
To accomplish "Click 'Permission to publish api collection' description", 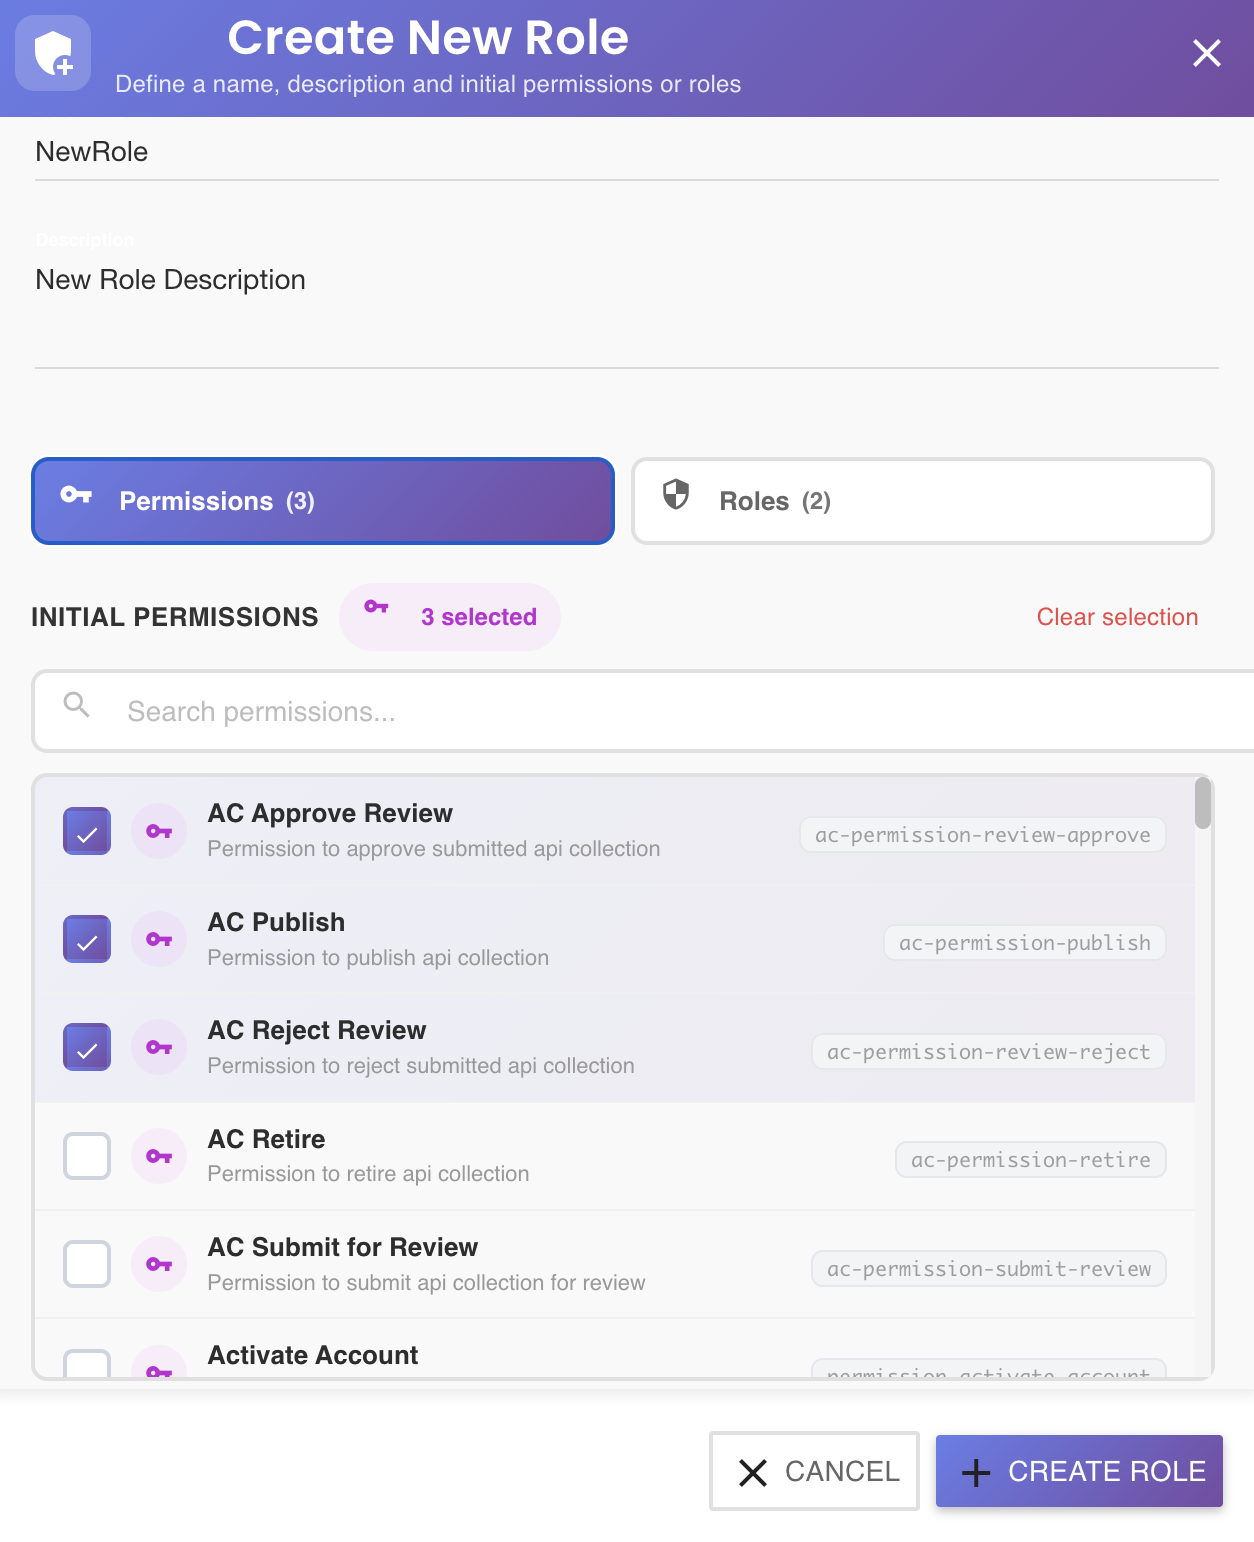I will [378, 958].
